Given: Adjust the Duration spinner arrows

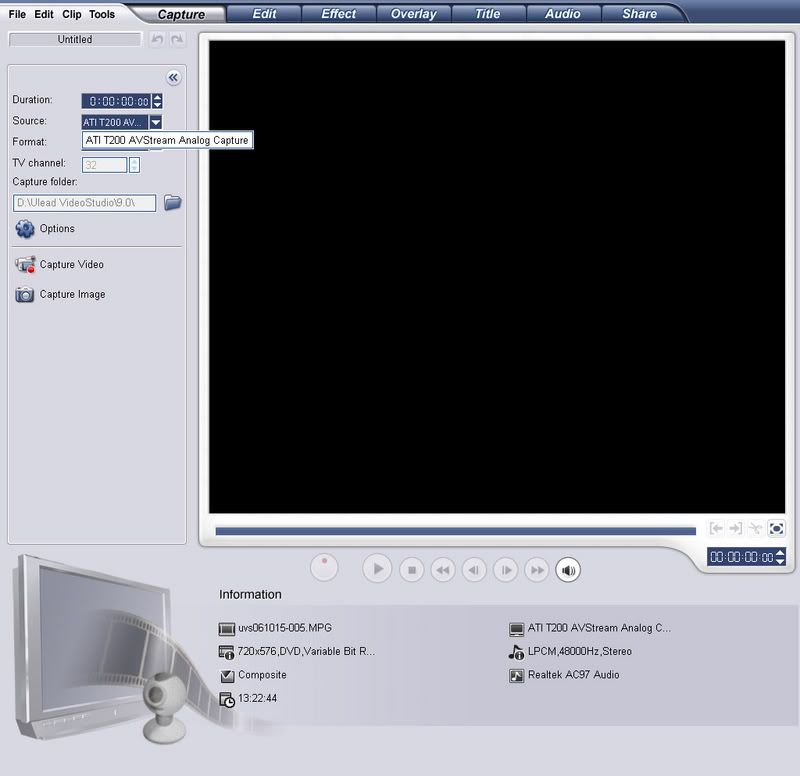Looking at the screenshot, I should [x=158, y=101].
